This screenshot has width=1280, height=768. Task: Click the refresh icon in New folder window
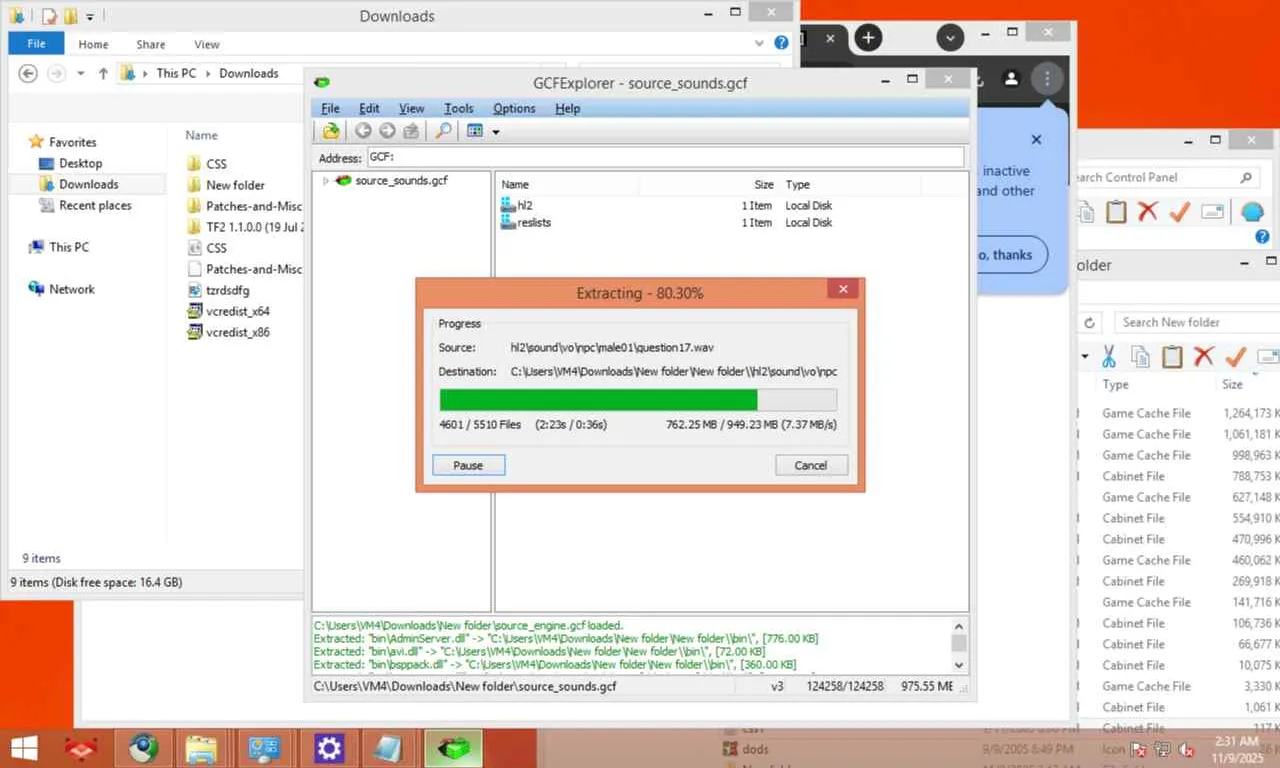(x=1089, y=322)
